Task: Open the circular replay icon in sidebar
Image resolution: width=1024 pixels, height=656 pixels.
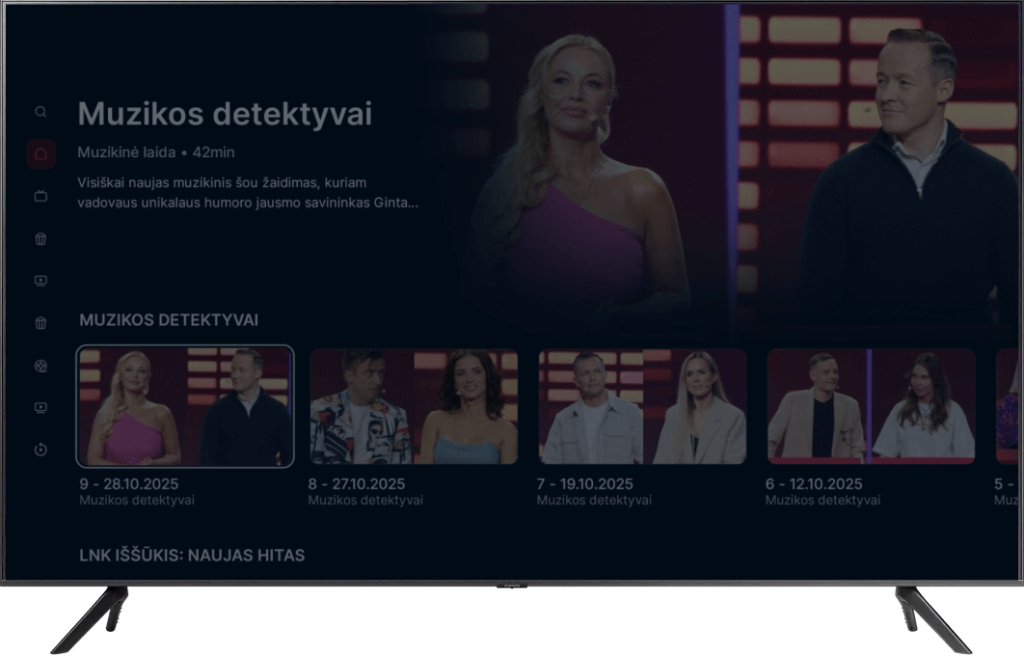Action: [41, 450]
